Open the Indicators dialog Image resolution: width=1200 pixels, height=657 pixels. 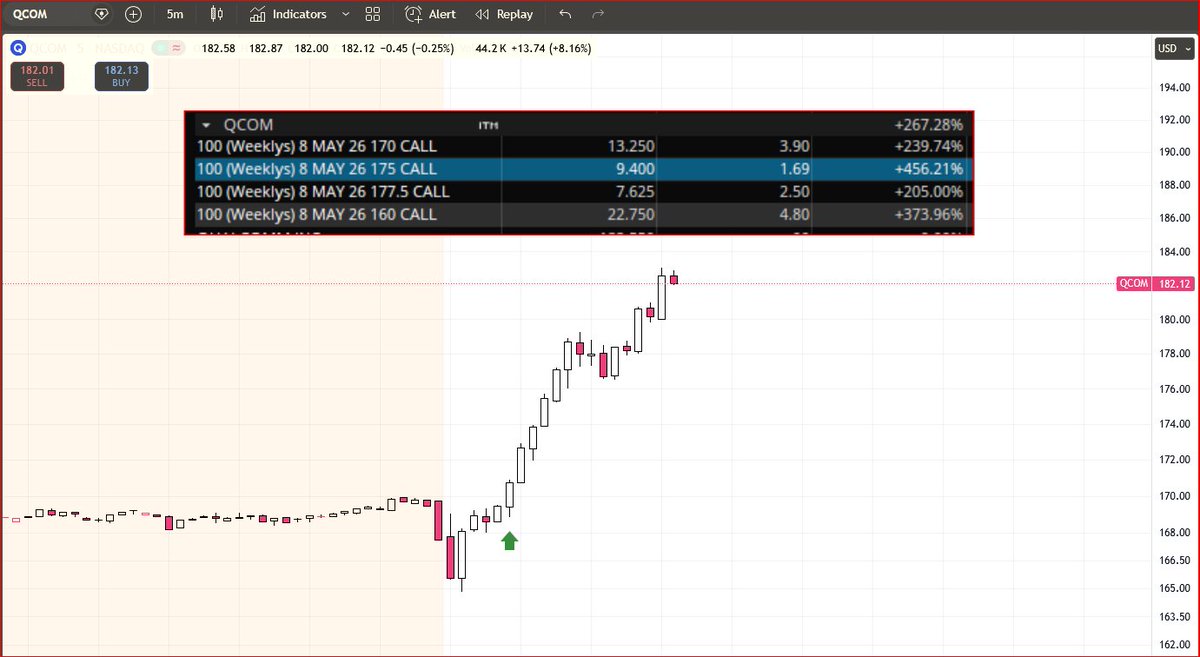point(288,15)
